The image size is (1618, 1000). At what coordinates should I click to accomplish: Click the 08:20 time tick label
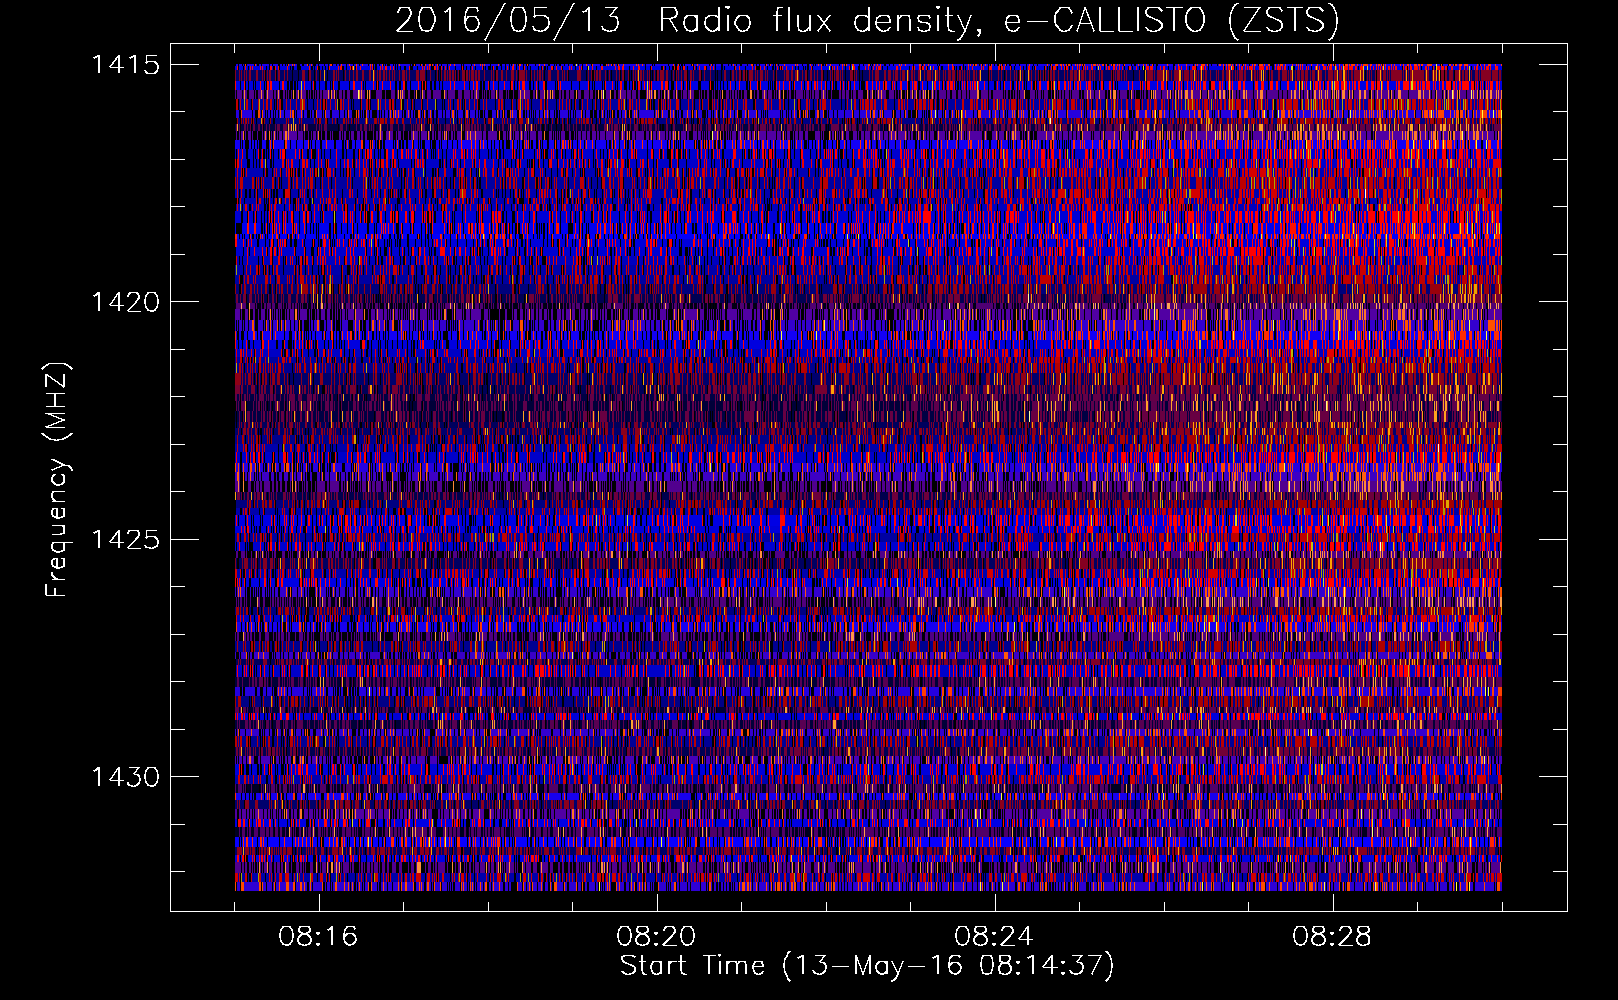coord(656,937)
